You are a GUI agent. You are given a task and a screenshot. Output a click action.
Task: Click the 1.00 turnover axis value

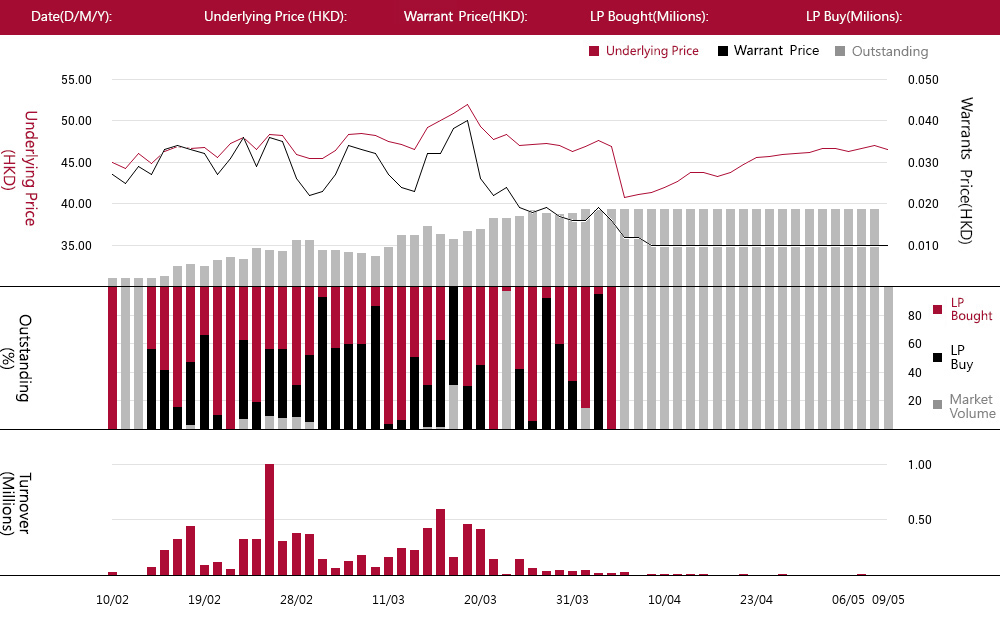920,464
